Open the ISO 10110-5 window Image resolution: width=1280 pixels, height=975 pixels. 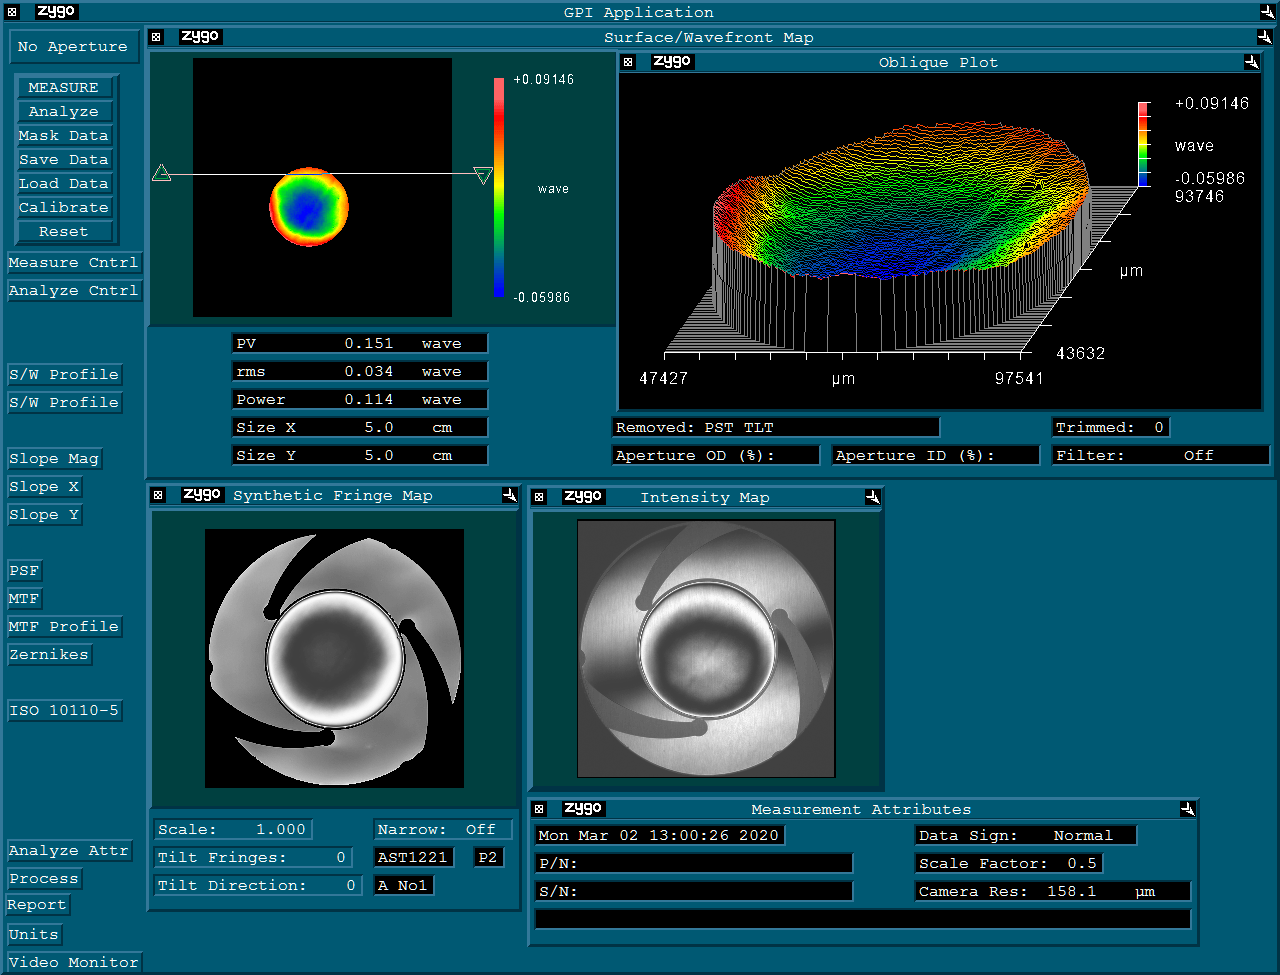tap(64, 711)
